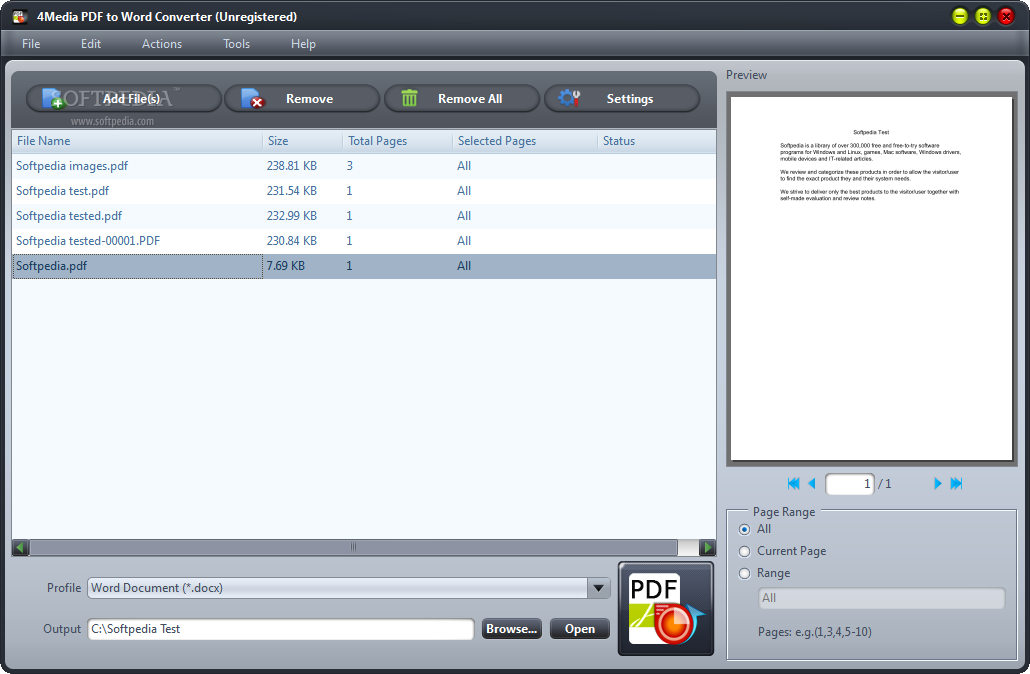Click Selected Pages cell for Softpedia images.pdf
1030x674 pixels.
(464, 166)
